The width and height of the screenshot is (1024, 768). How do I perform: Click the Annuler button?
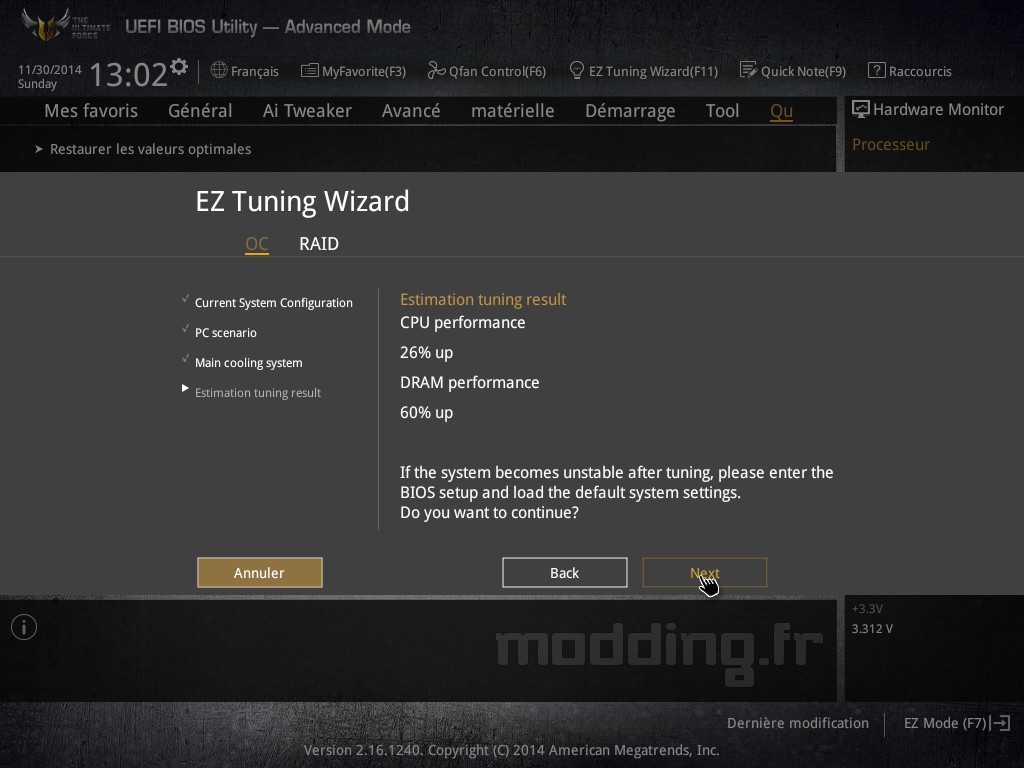coord(259,573)
